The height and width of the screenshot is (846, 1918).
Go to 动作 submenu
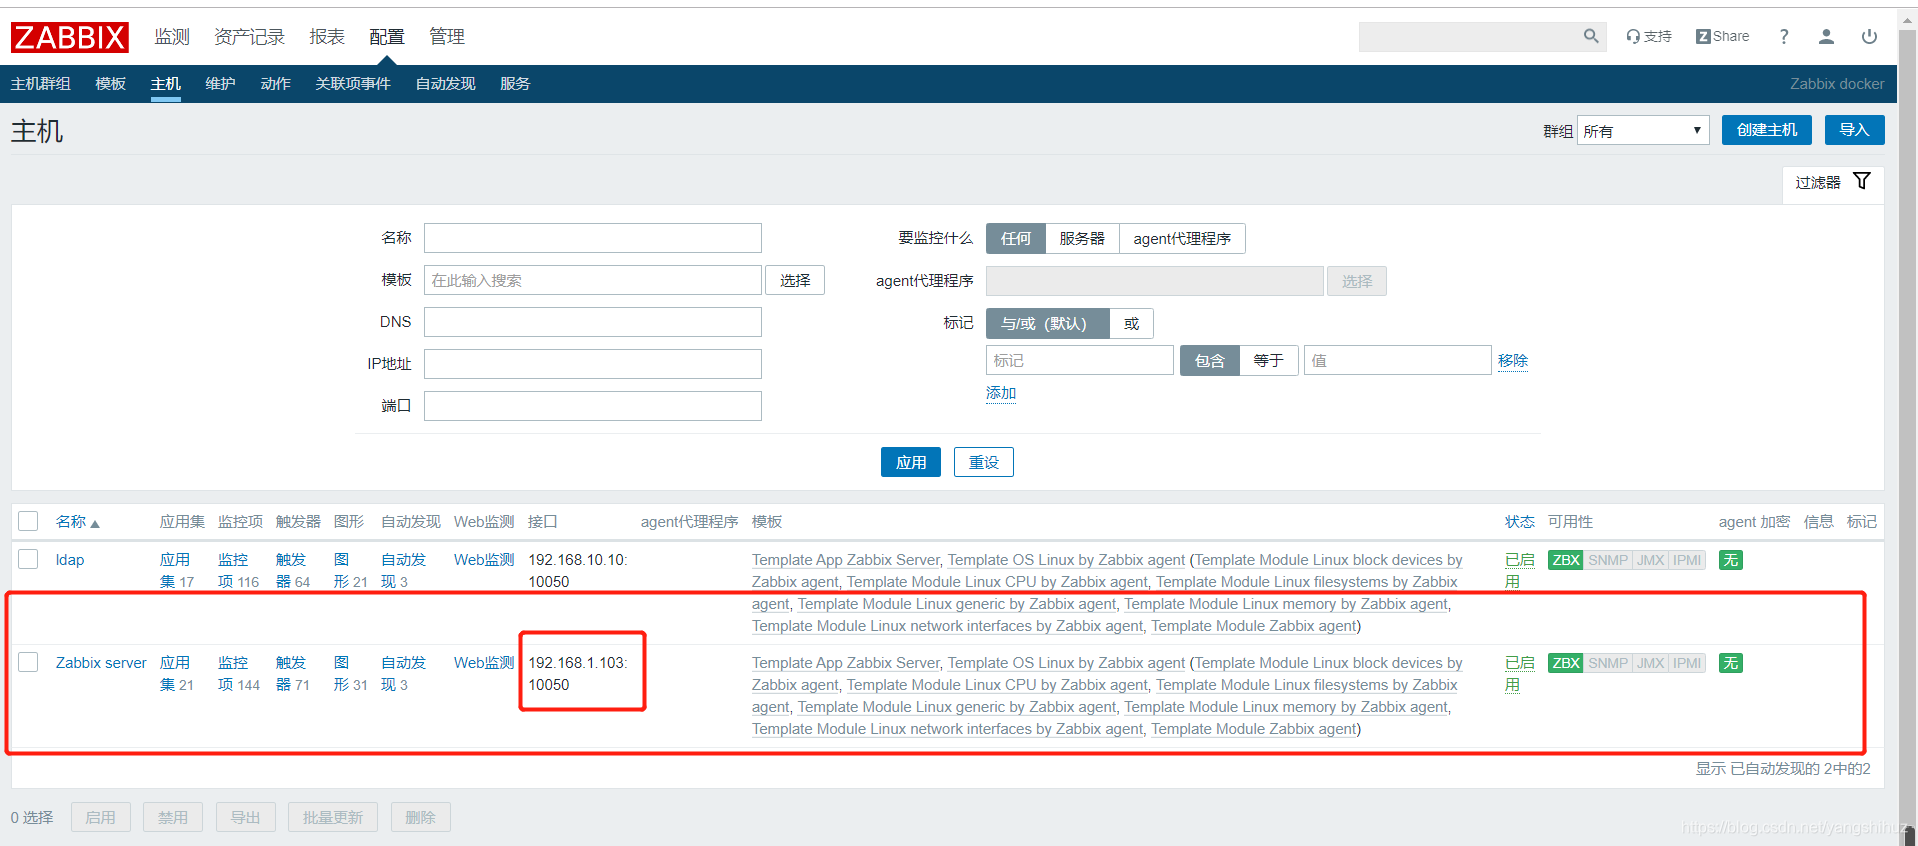click(x=275, y=84)
